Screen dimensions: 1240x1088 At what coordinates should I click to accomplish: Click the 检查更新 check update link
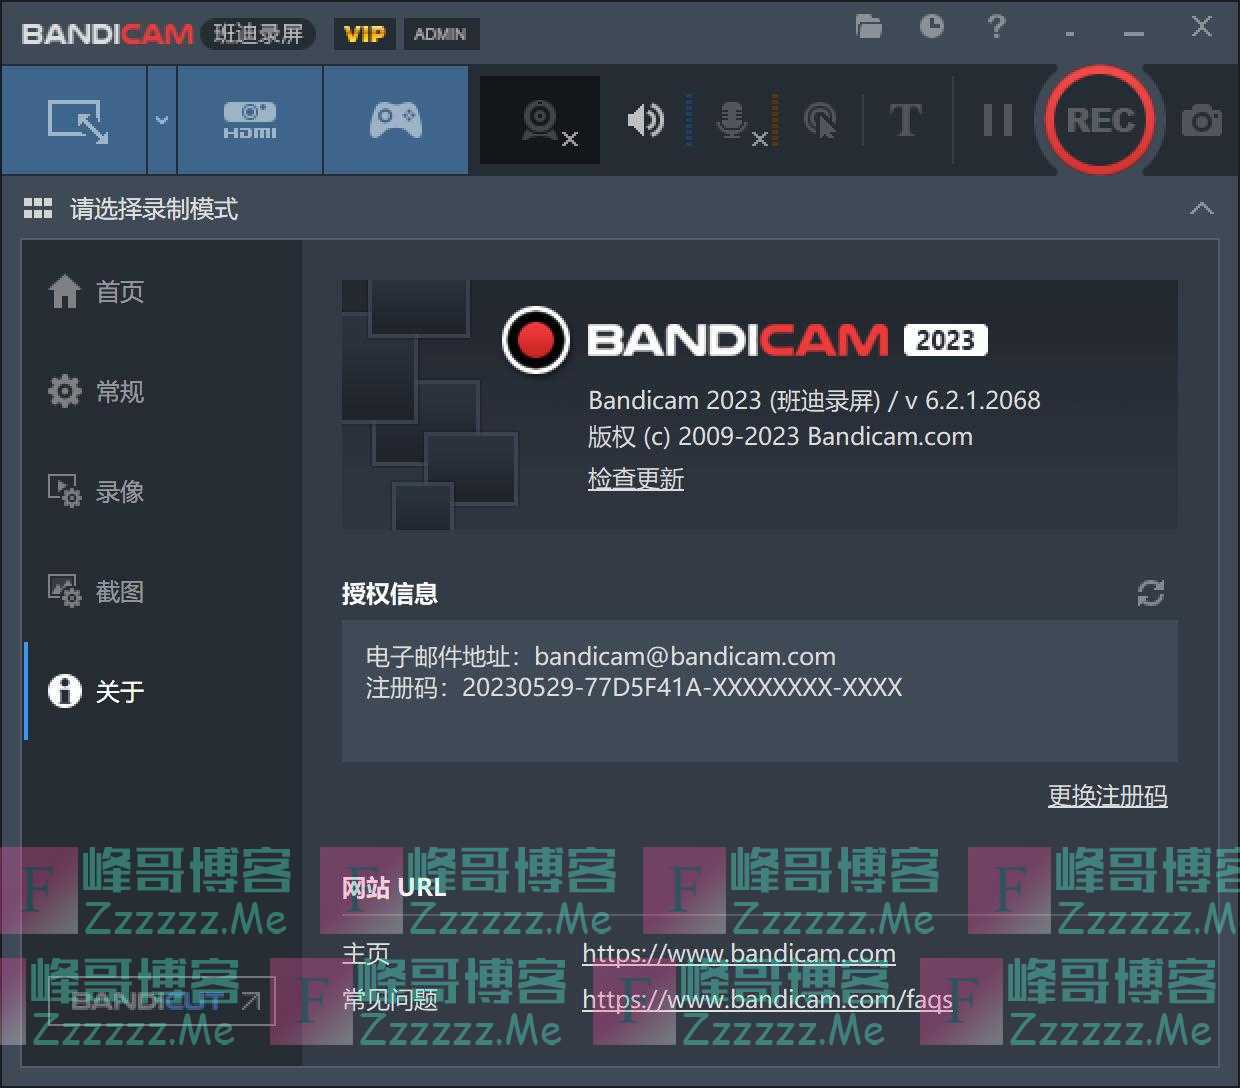point(636,479)
